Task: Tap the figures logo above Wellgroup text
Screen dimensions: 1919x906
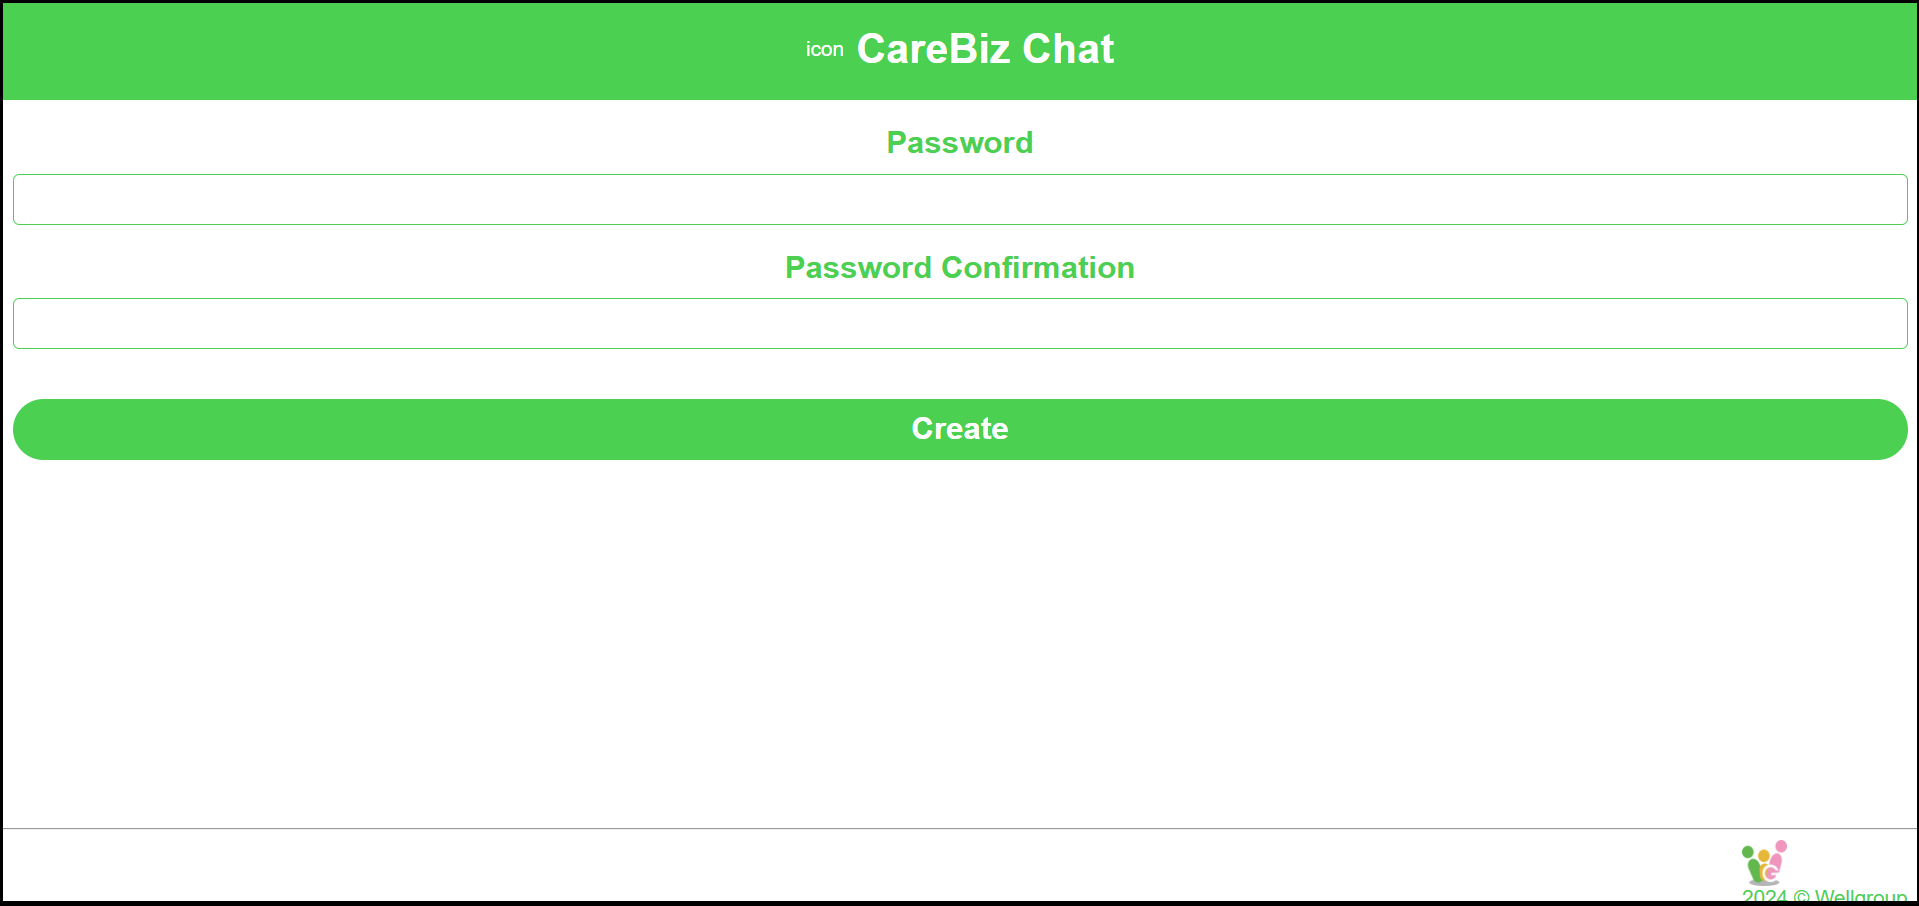Action: [1764, 862]
